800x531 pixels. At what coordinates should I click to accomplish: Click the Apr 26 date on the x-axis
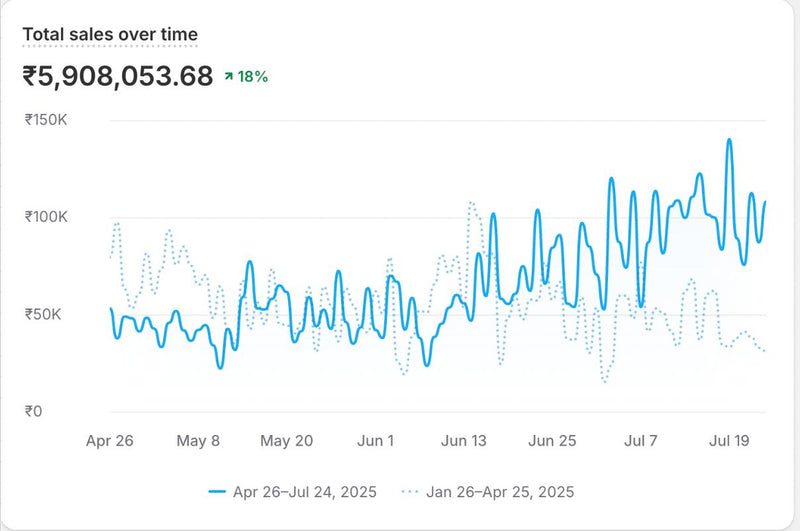(110, 440)
